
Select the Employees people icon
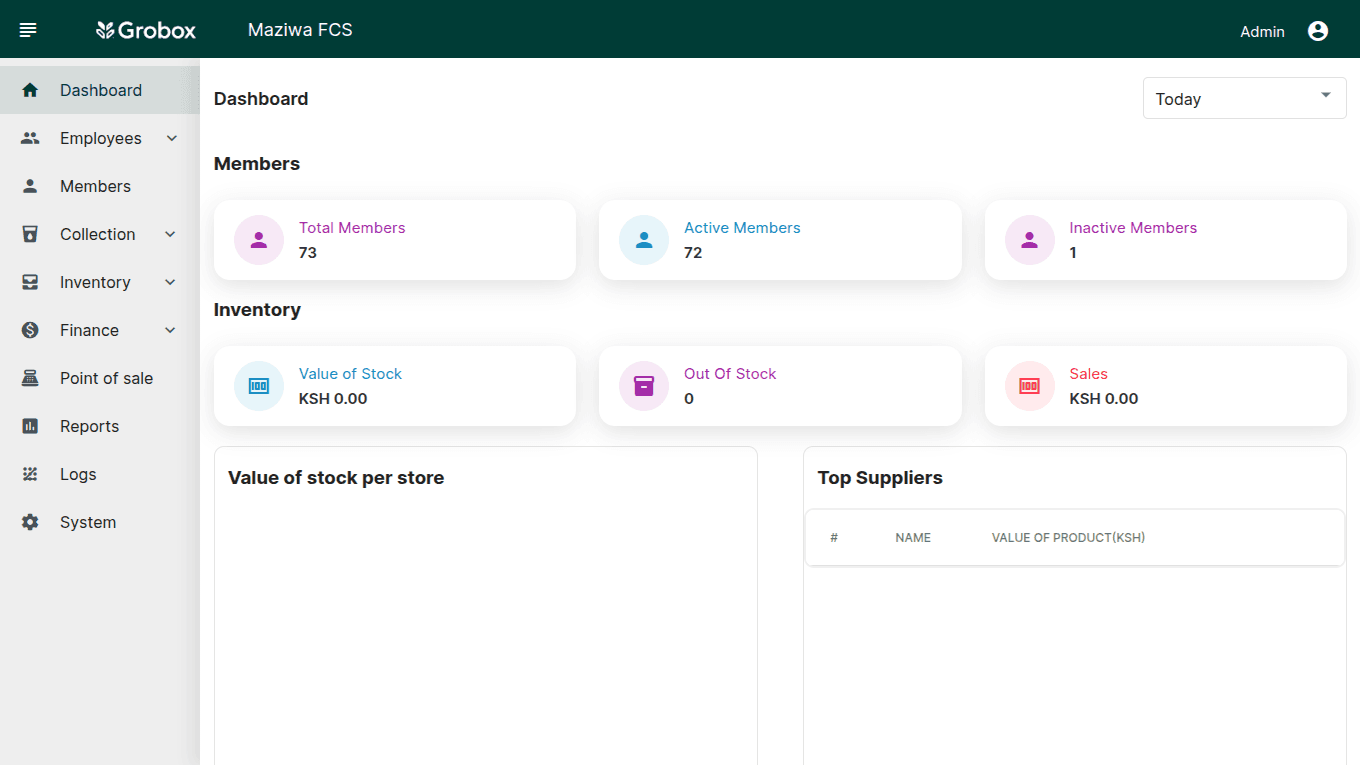click(30, 137)
